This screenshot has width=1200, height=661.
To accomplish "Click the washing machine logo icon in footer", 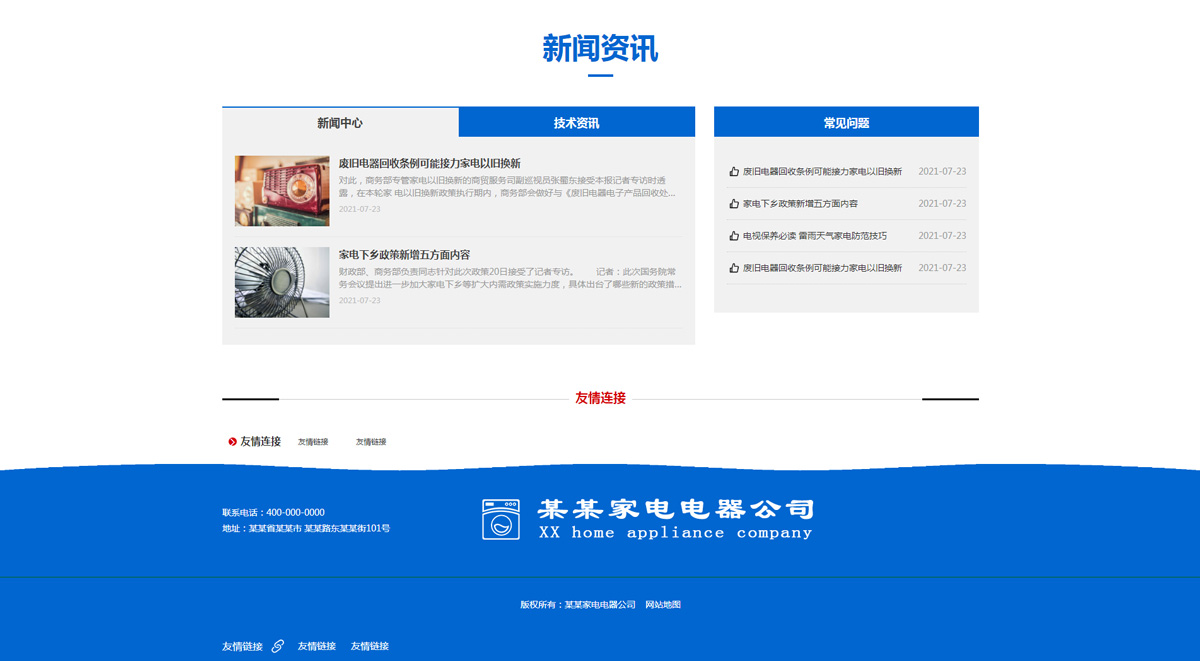I will click(501, 520).
